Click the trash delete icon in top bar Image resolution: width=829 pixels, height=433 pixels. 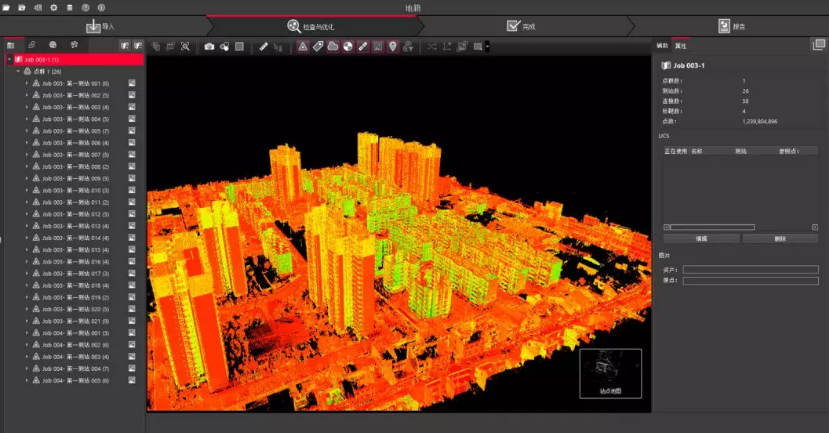click(70, 7)
